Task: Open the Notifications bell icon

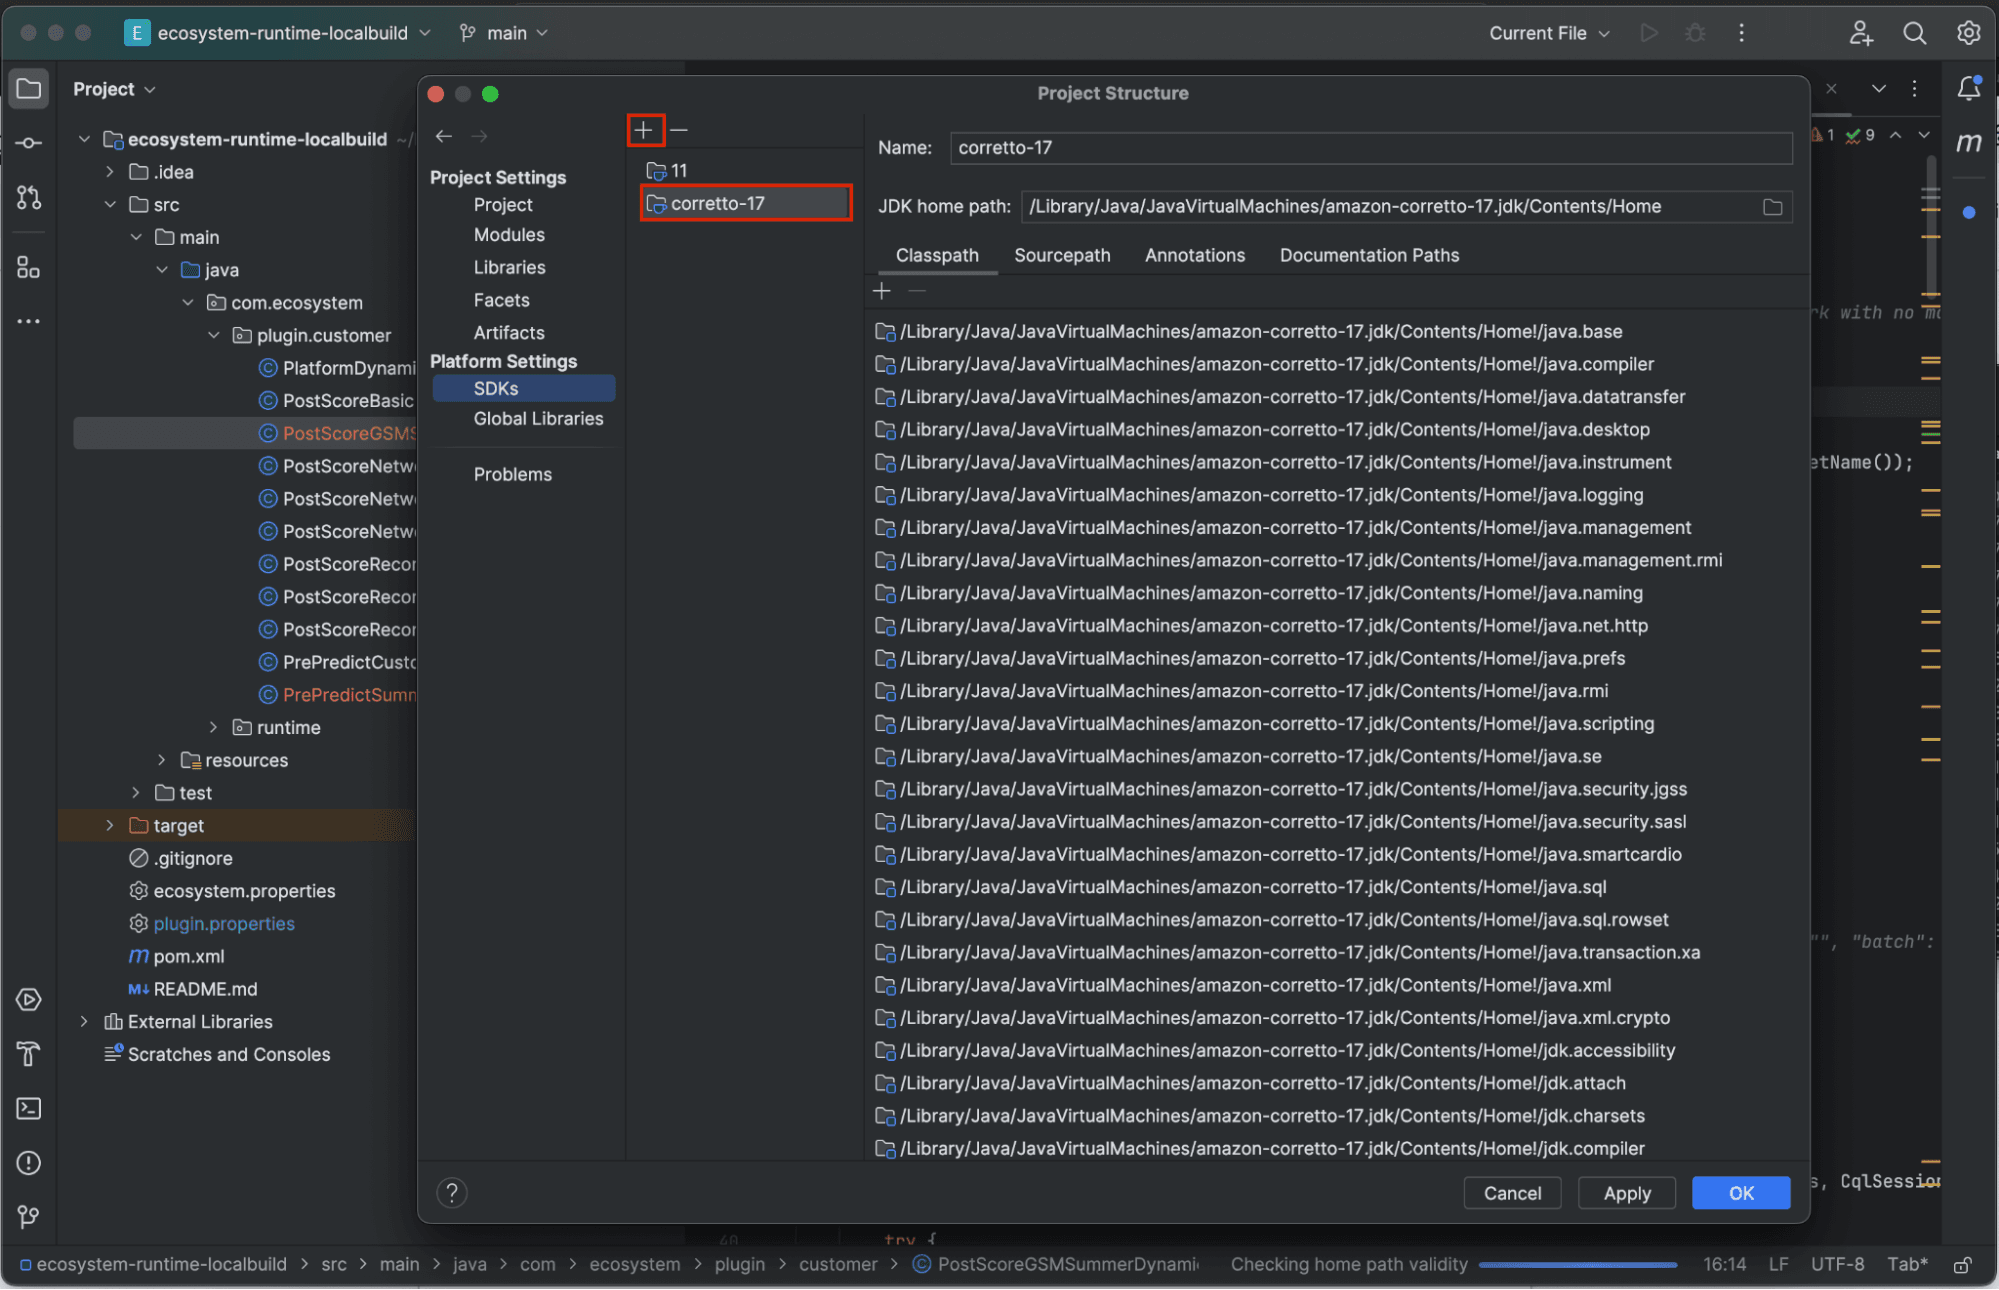Action: [x=1969, y=88]
